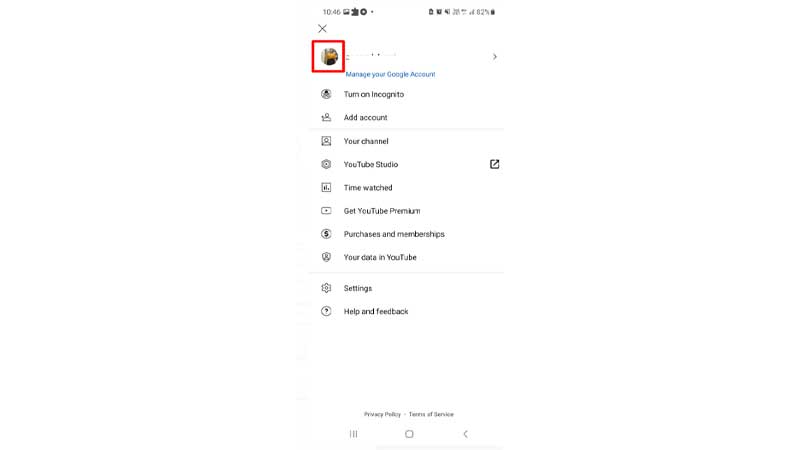Tap the YouTube Studio hexagon icon
The height and width of the screenshot is (450, 800).
pyautogui.click(x=326, y=164)
